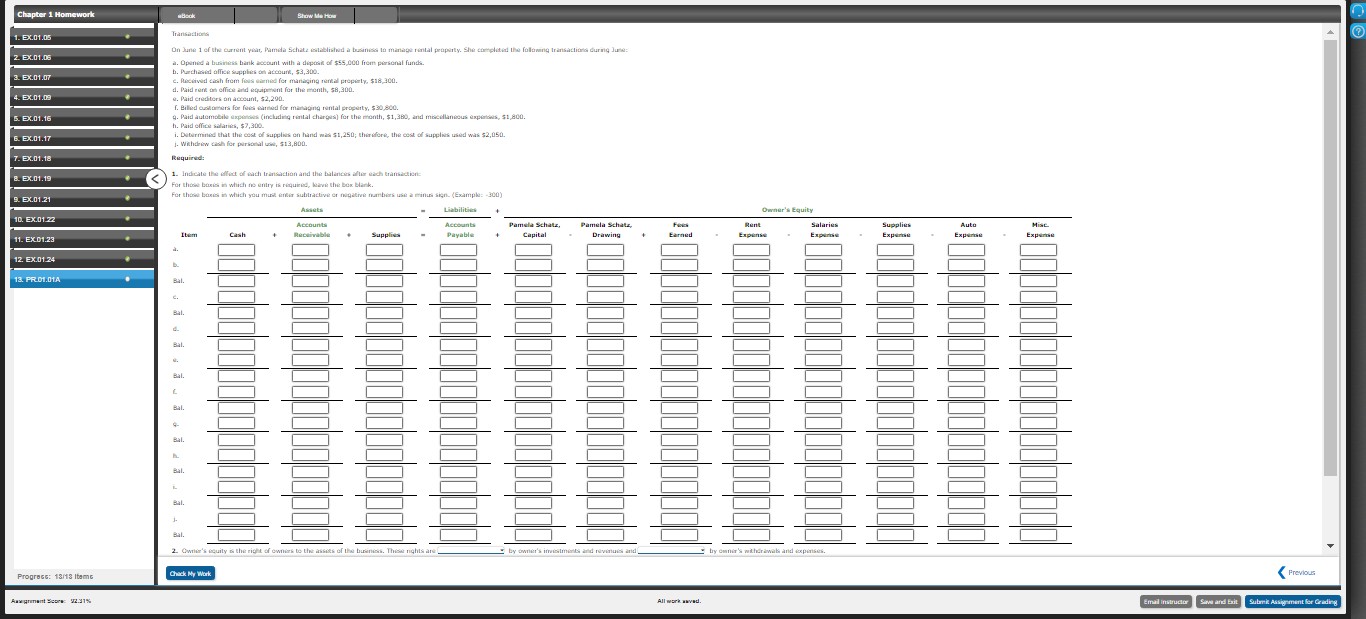Click status dot beside 2. EX.01.06

[x=126, y=59]
